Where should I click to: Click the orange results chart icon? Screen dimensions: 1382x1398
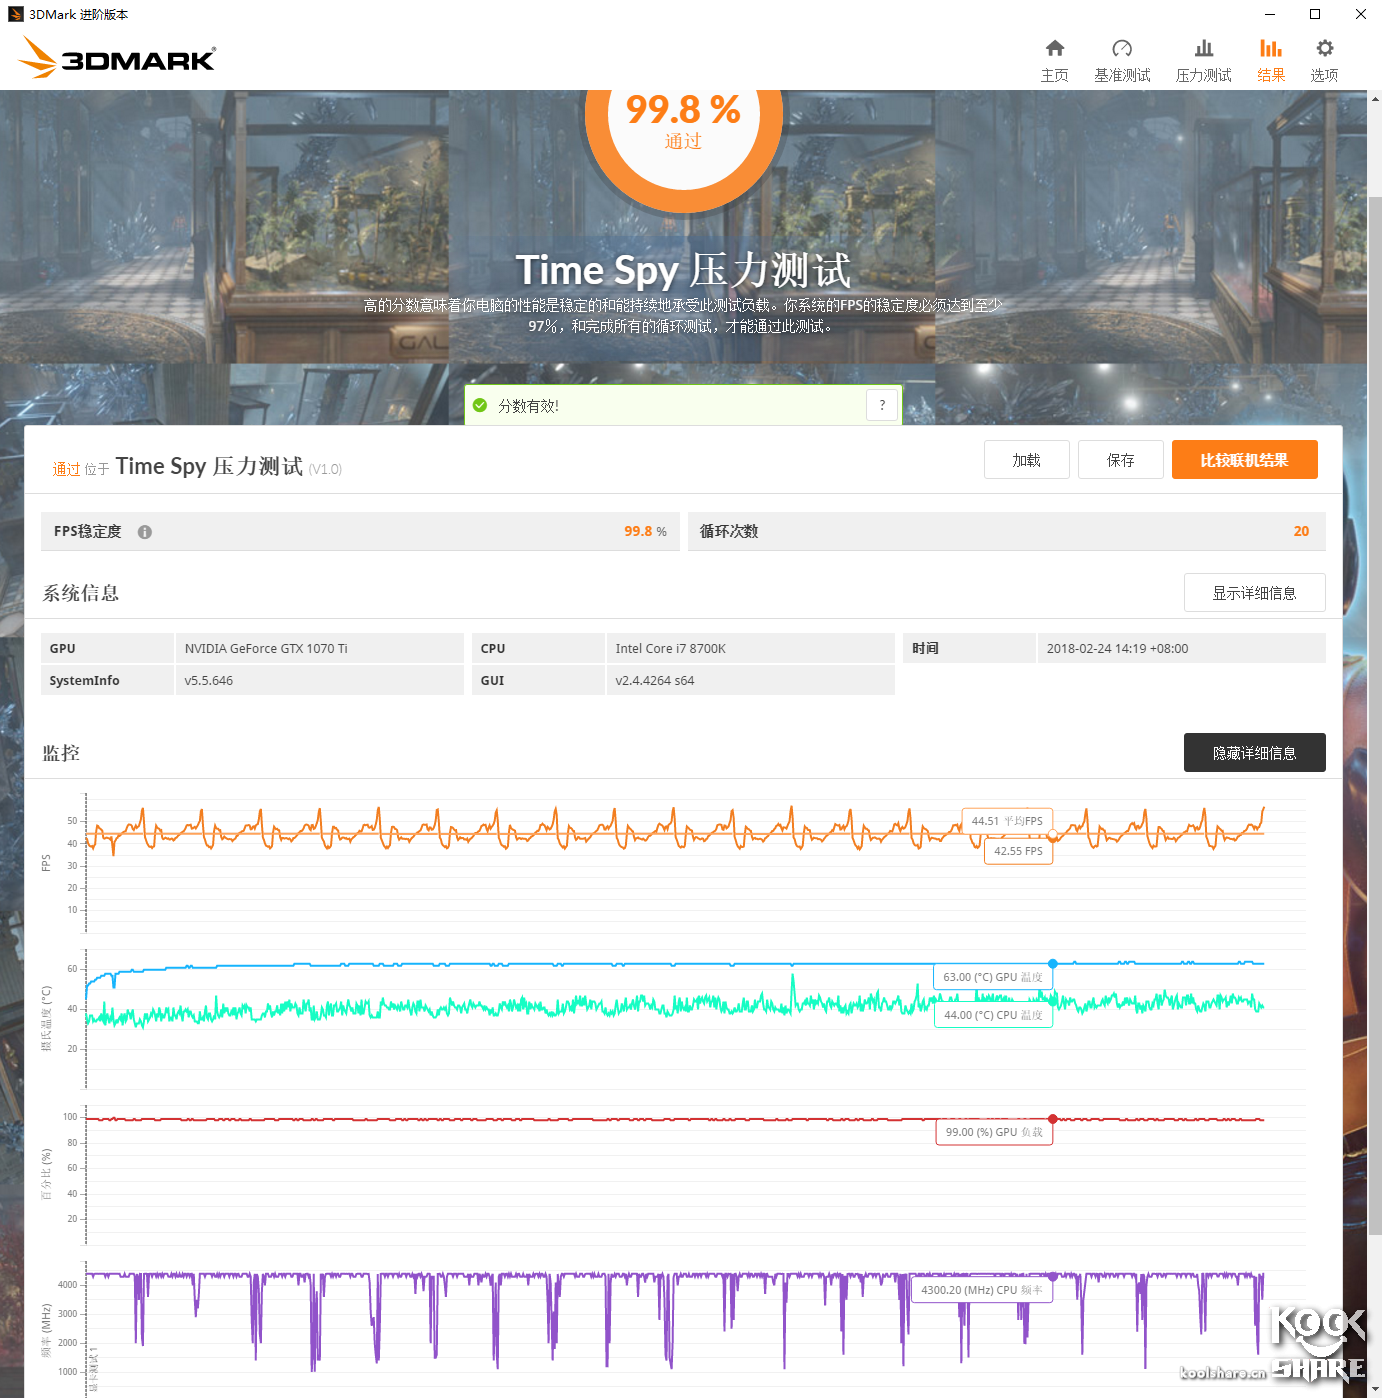coord(1271,48)
